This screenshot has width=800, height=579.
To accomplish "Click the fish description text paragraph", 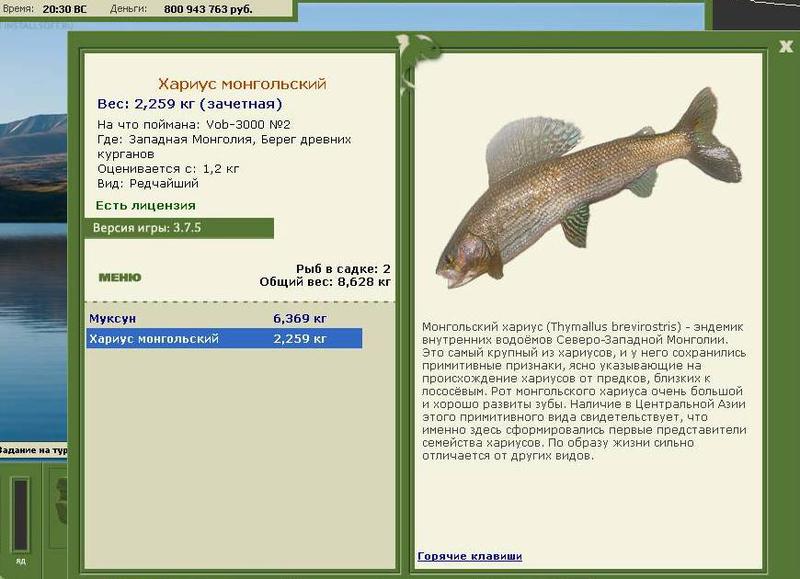I will coord(584,391).
